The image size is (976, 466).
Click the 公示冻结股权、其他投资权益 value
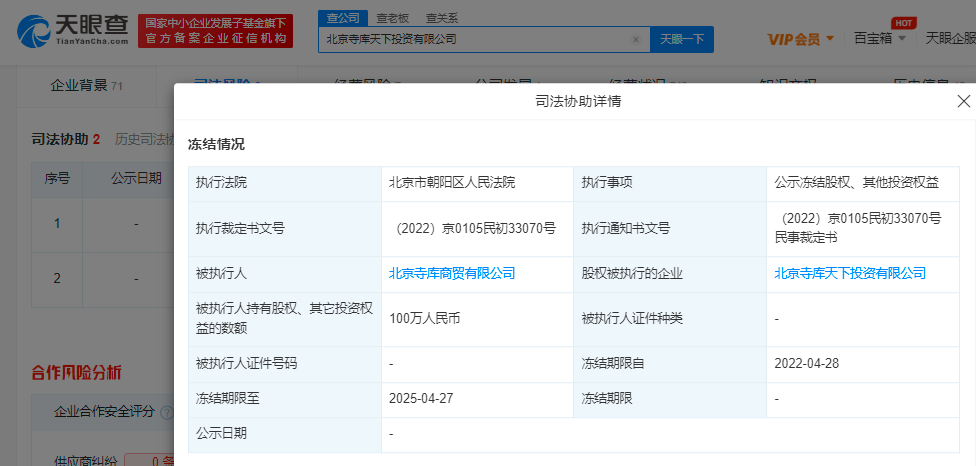856,183
